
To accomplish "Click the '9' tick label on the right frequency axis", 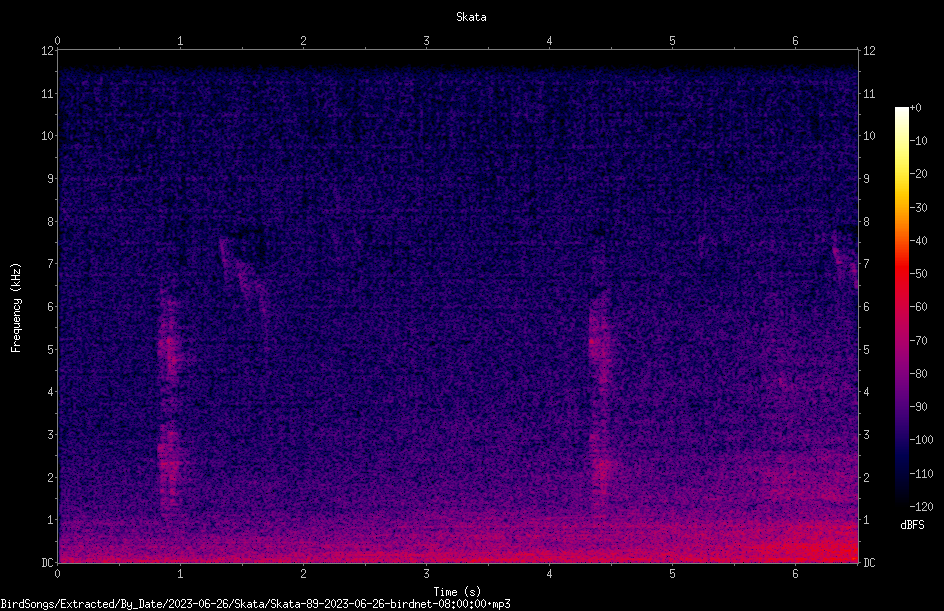I will pos(866,179).
